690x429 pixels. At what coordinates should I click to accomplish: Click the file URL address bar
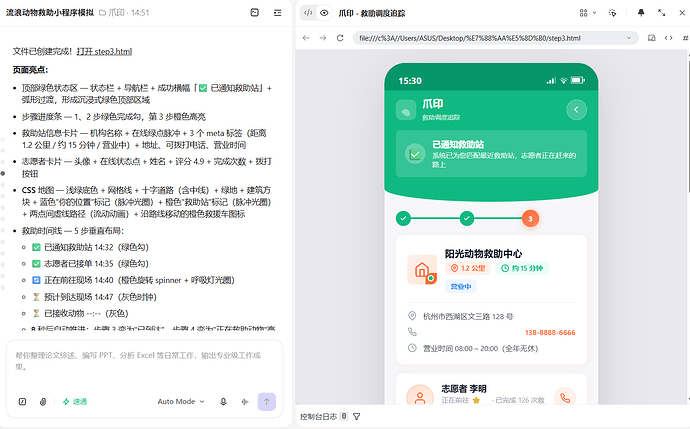coord(493,38)
